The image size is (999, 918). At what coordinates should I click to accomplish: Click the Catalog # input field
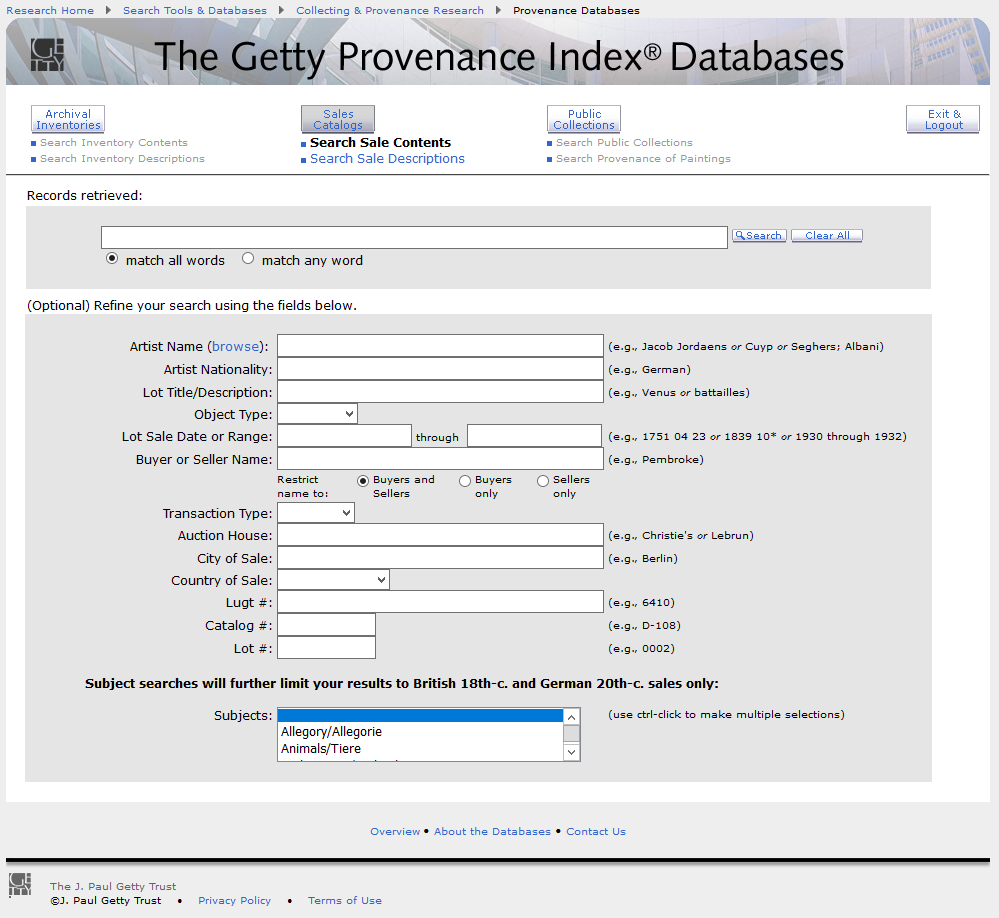[326, 625]
